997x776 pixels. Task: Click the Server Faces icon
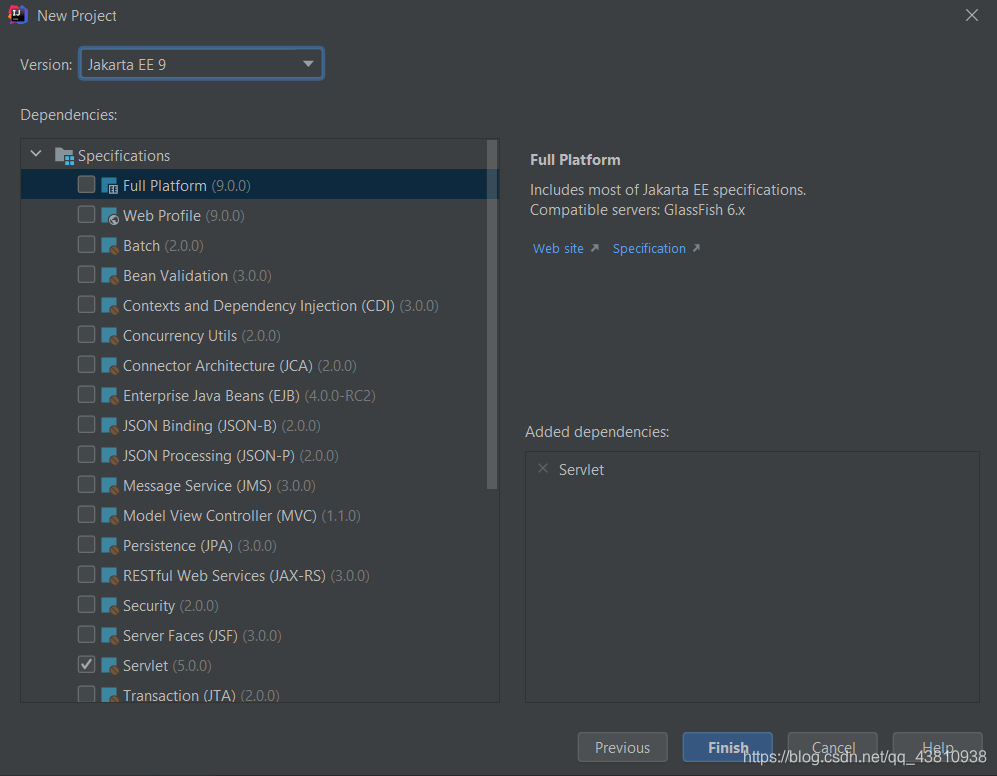pos(109,635)
